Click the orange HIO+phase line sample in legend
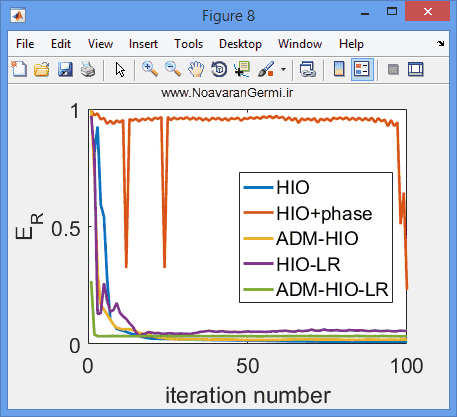Image resolution: width=457 pixels, height=417 pixels. click(258, 213)
